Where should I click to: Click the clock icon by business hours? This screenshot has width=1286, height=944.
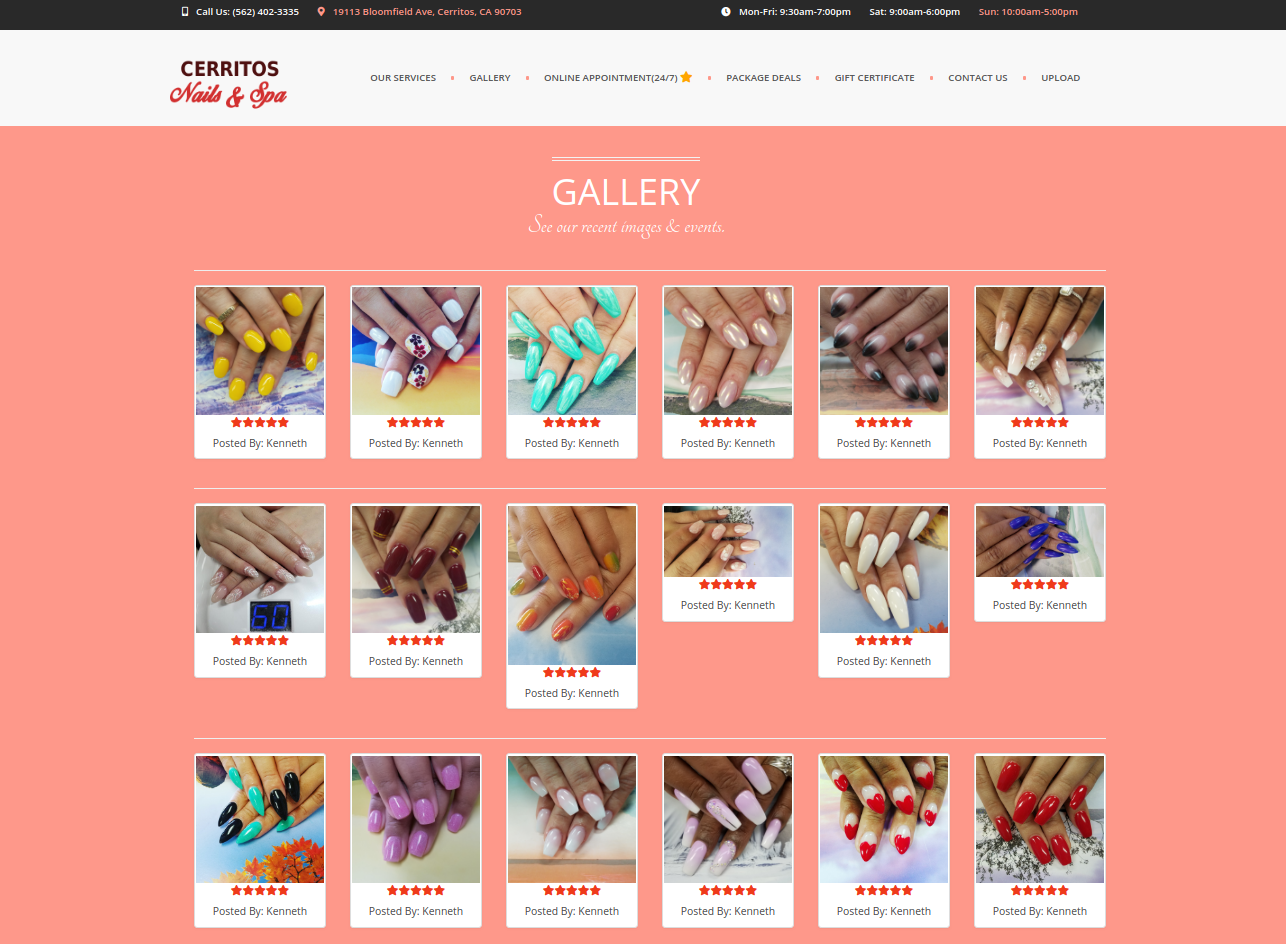pyautogui.click(x=726, y=12)
